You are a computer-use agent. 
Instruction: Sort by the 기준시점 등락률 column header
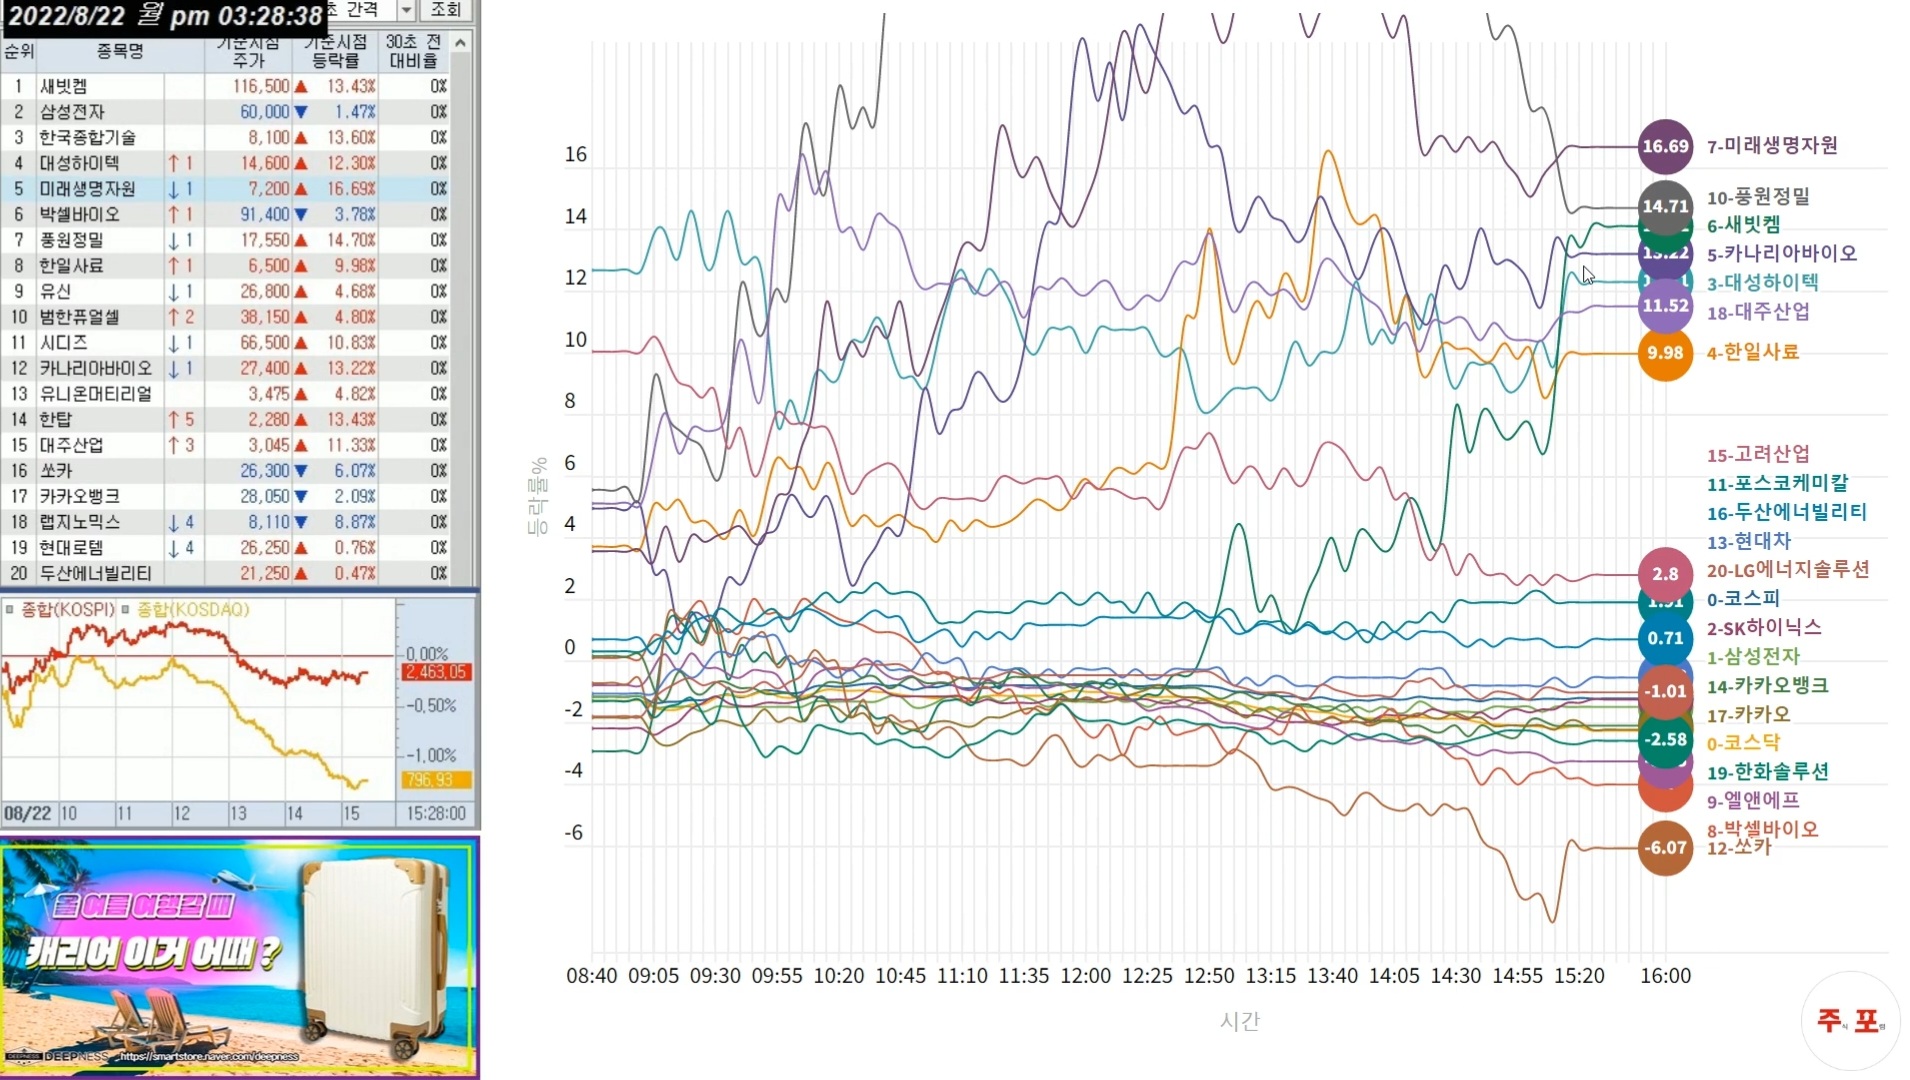(x=335, y=51)
